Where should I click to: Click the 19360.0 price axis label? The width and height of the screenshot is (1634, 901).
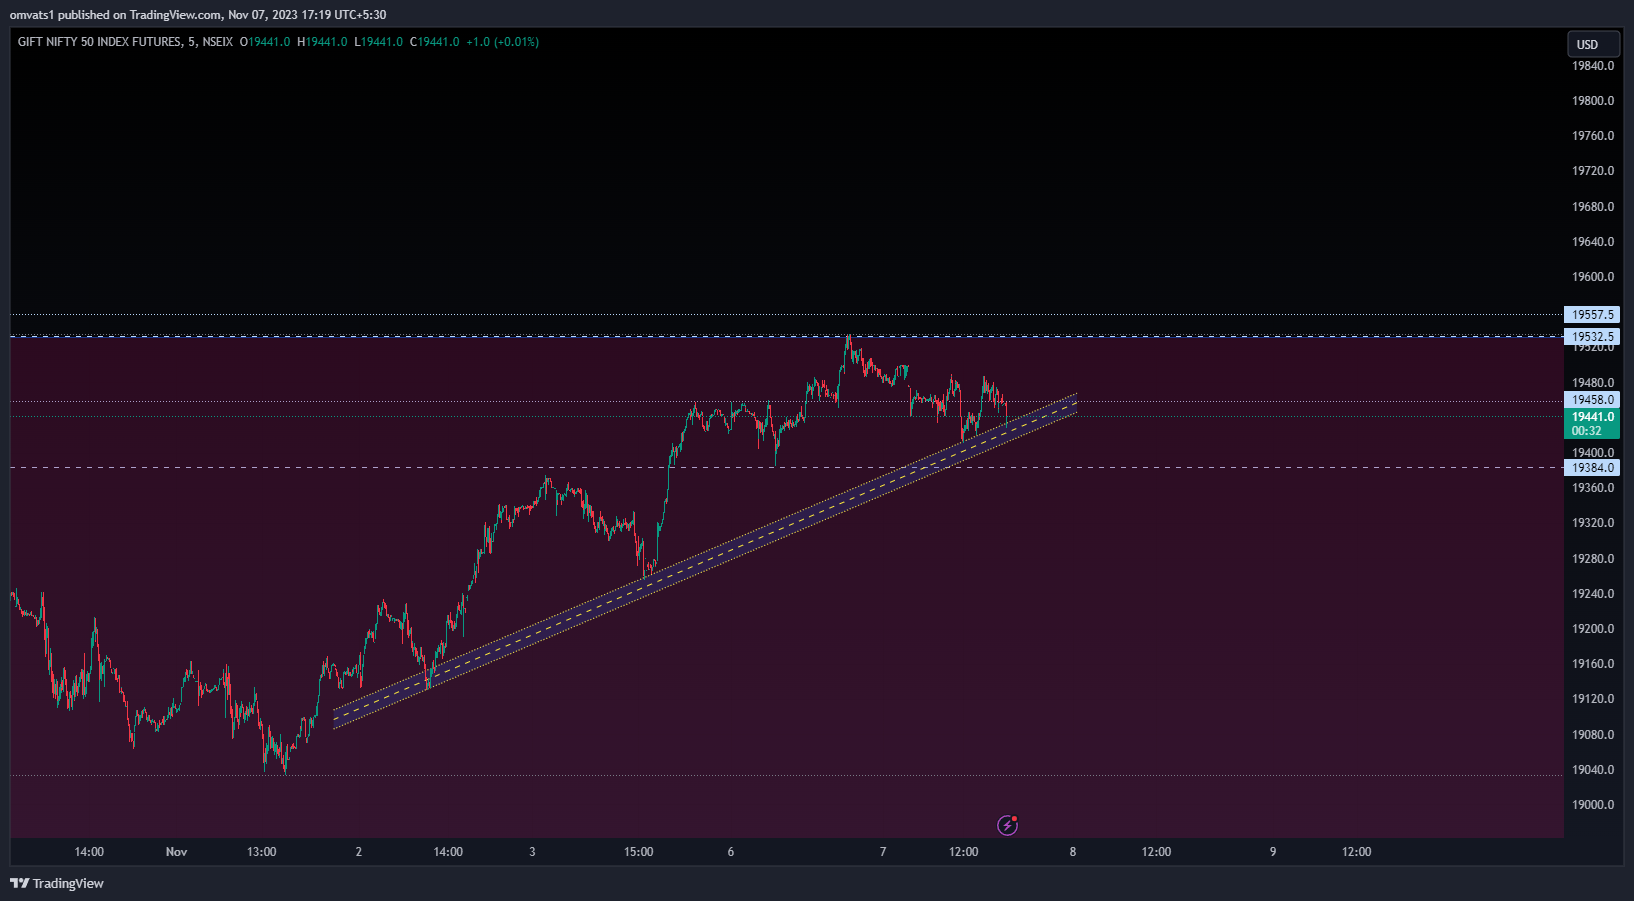tap(1593, 488)
